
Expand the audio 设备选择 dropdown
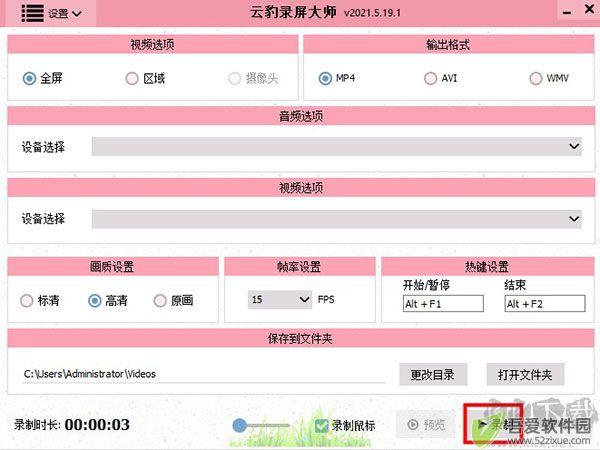click(x=337, y=147)
